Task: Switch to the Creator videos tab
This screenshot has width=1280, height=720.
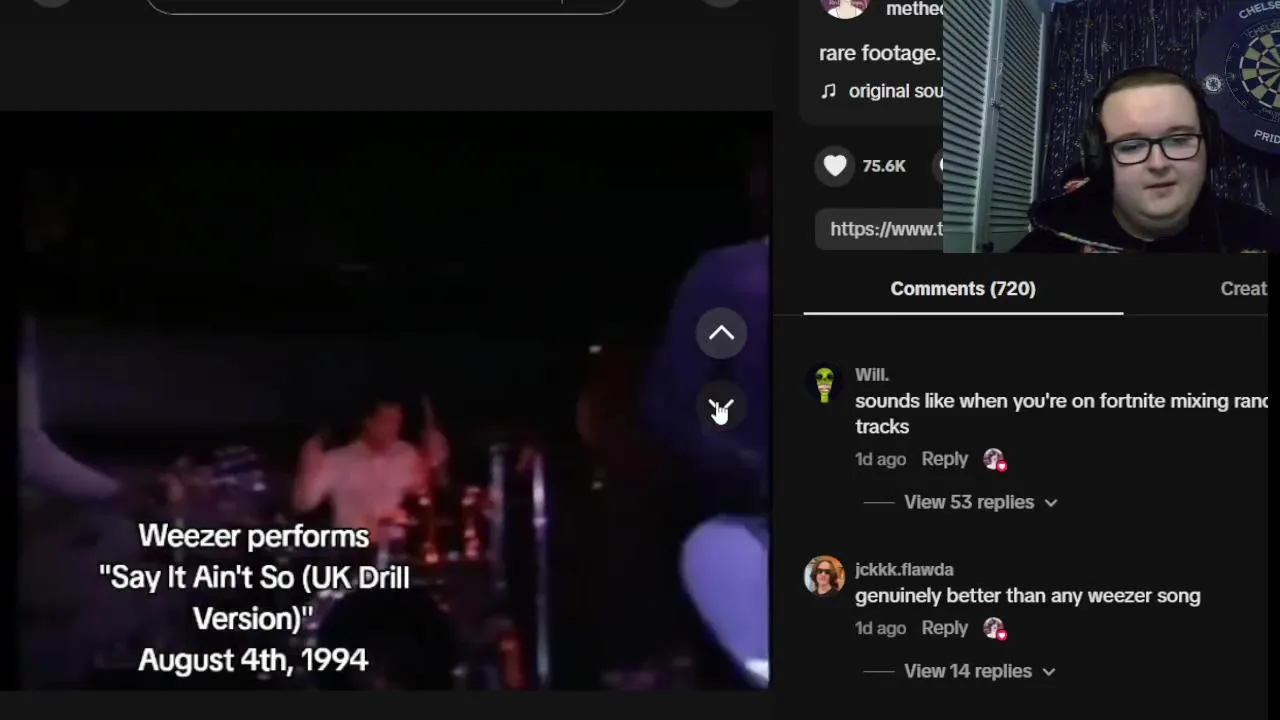Action: tap(1244, 289)
